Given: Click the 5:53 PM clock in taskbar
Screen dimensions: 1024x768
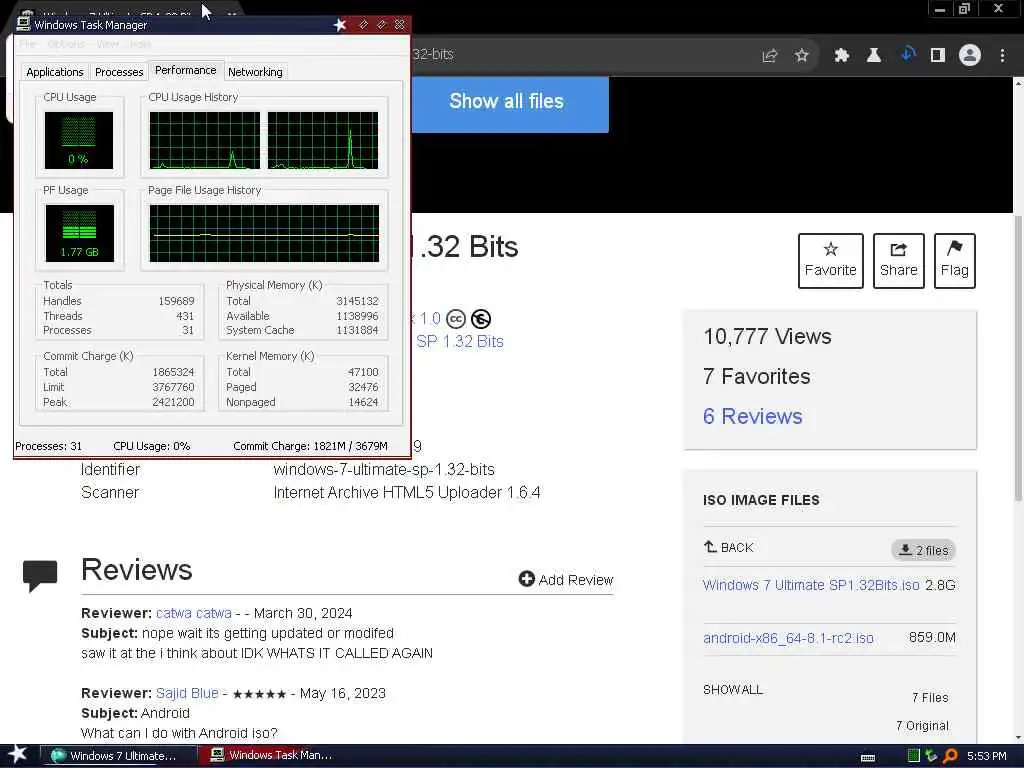Looking at the screenshot, I should tap(986, 756).
